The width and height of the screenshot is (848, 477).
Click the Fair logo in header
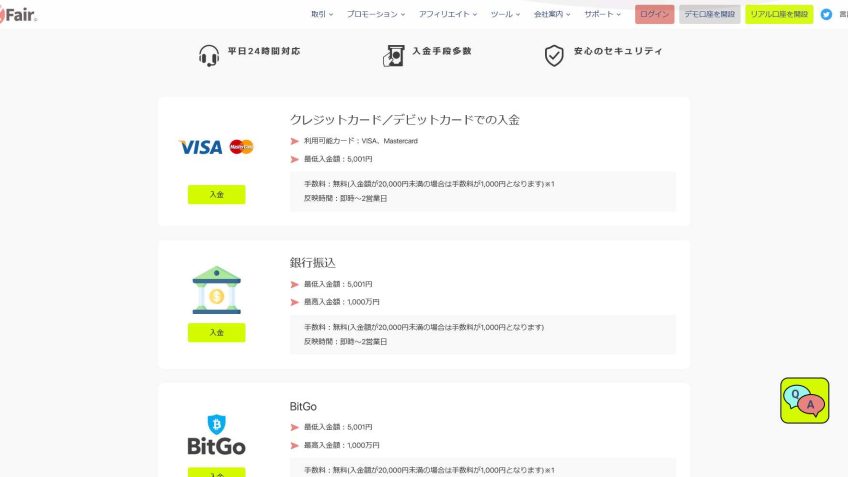point(18,14)
